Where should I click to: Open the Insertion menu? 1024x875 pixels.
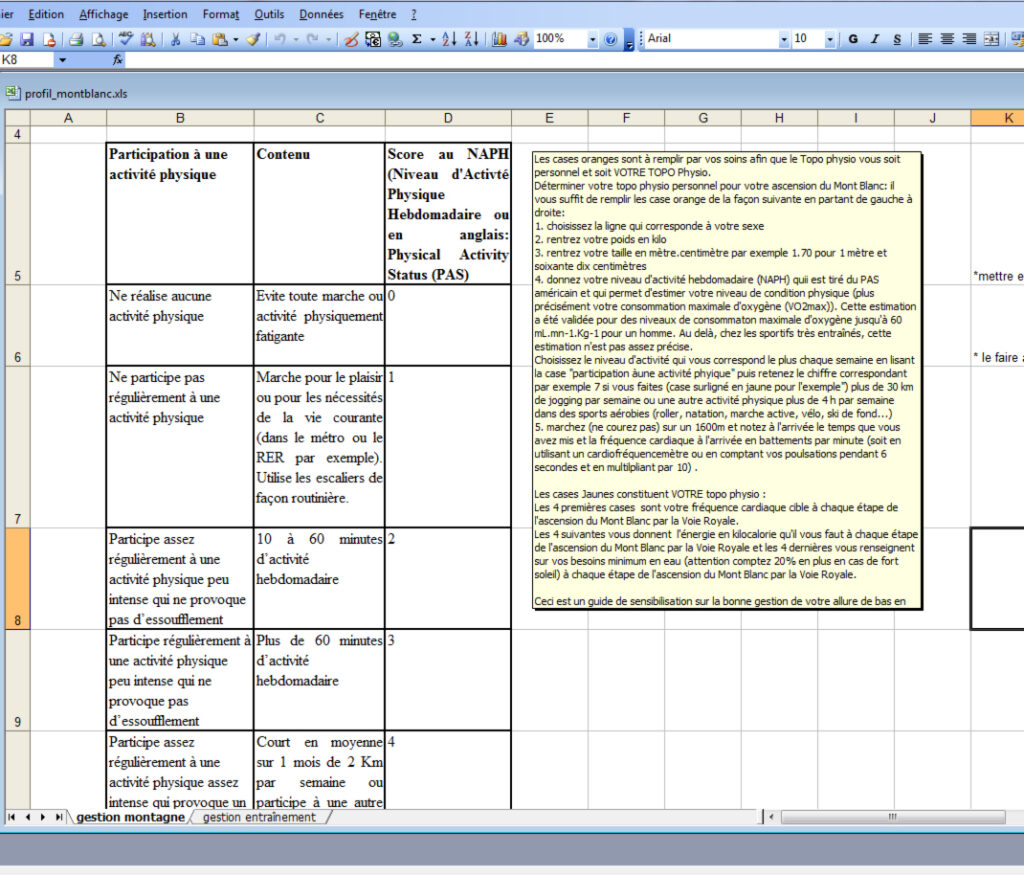tap(164, 14)
